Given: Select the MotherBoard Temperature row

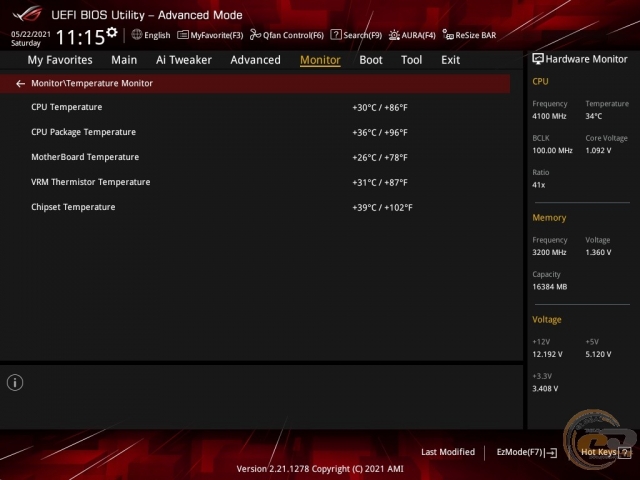Looking at the screenshot, I should point(255,157).
